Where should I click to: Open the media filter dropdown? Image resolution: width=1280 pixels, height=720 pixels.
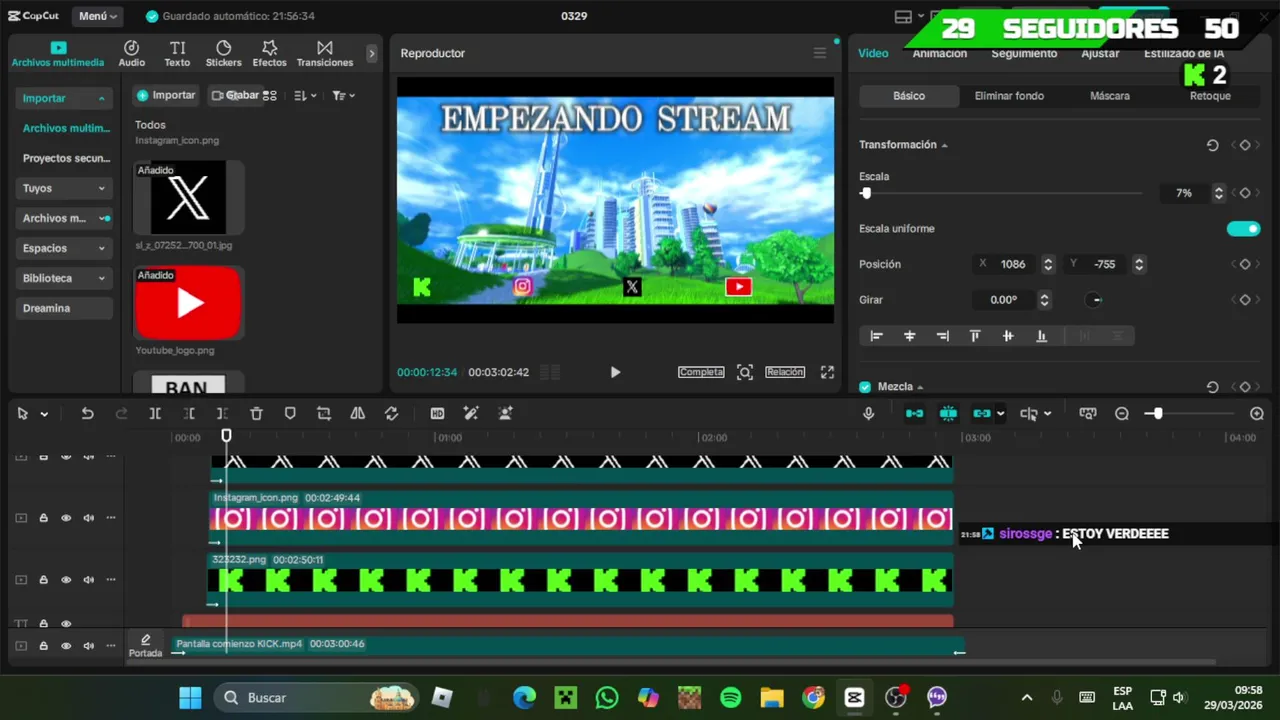[x=343, y=95]
